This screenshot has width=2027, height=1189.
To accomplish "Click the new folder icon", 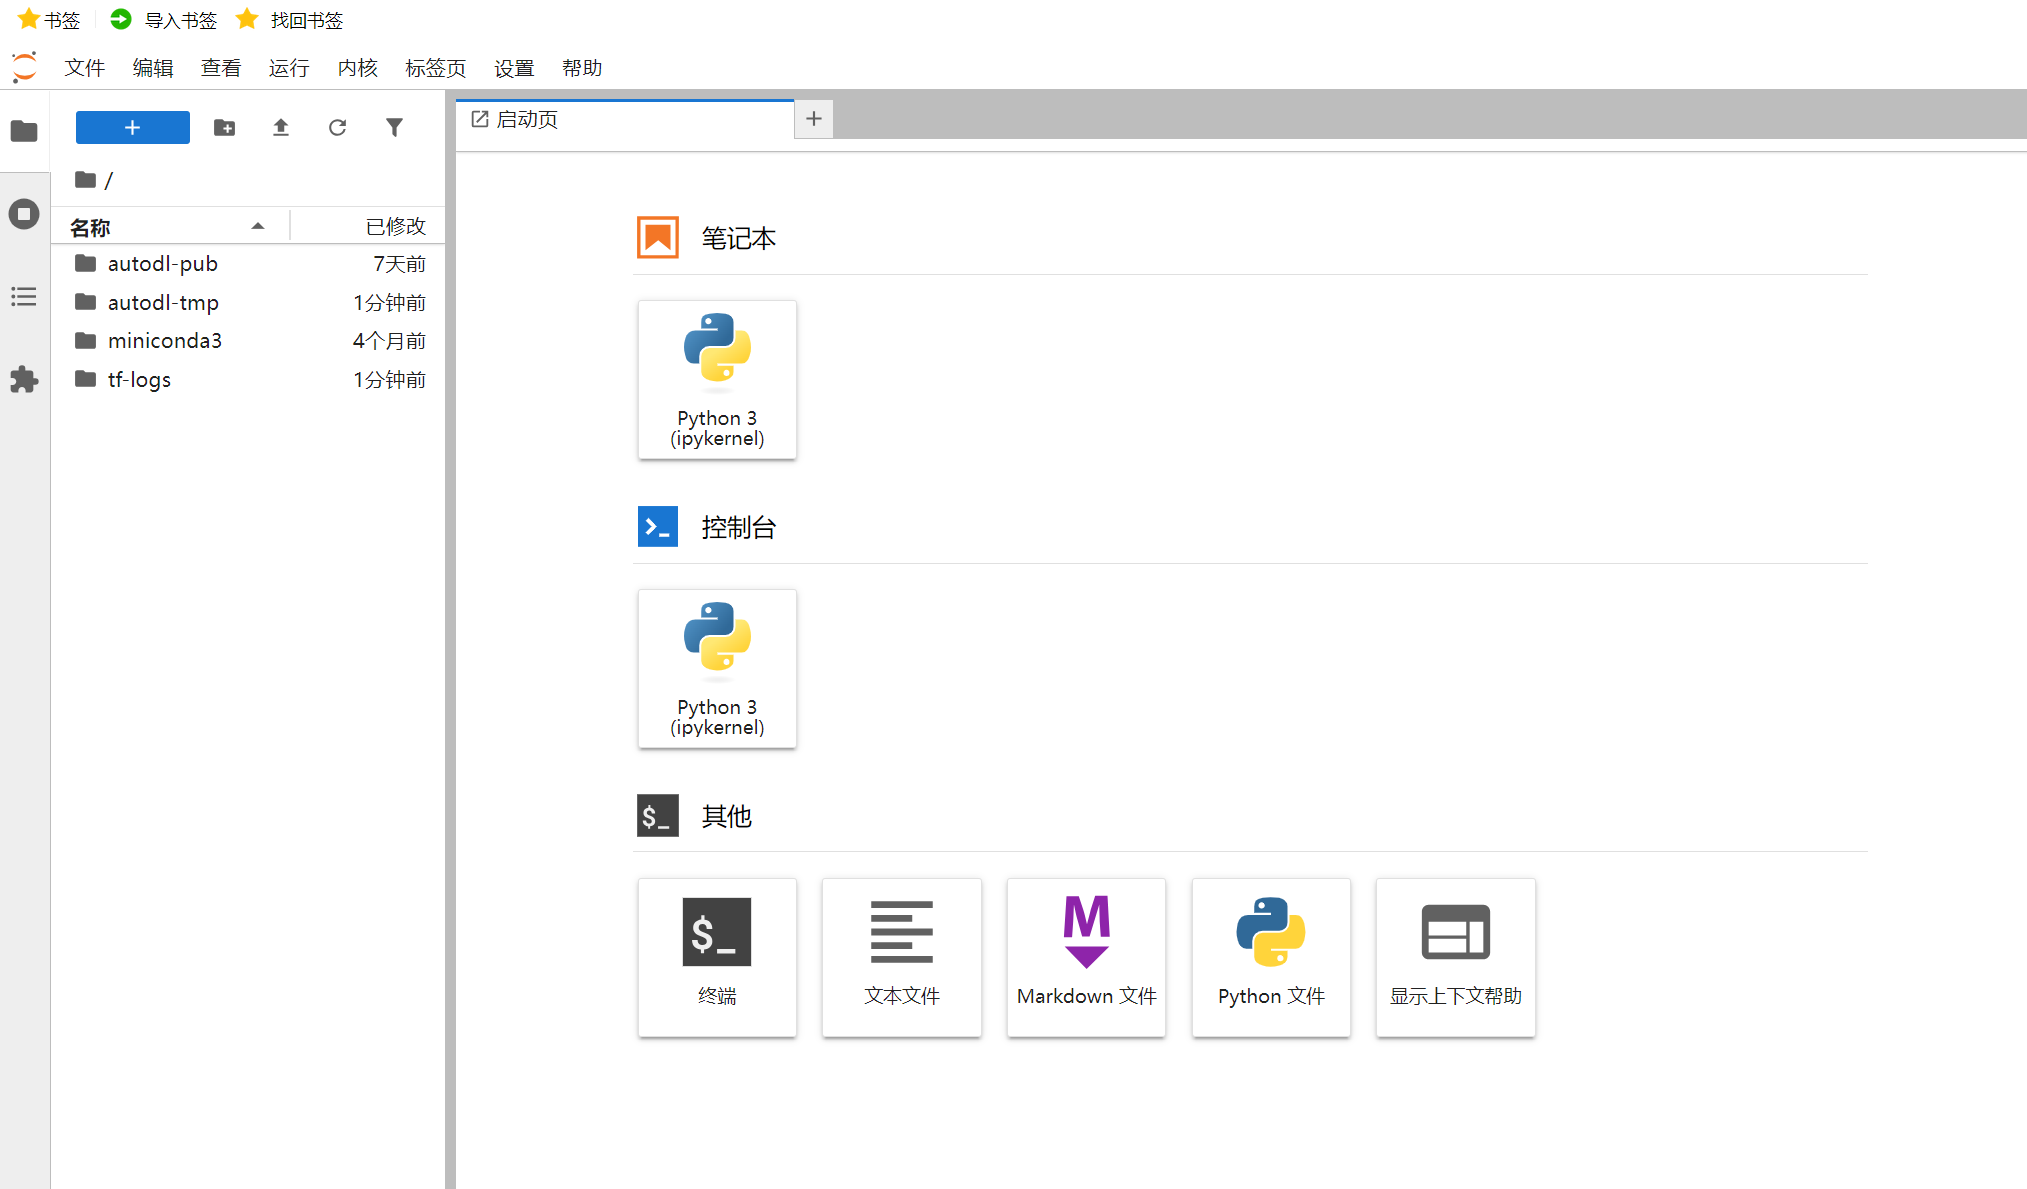I will tap(224, 128).
